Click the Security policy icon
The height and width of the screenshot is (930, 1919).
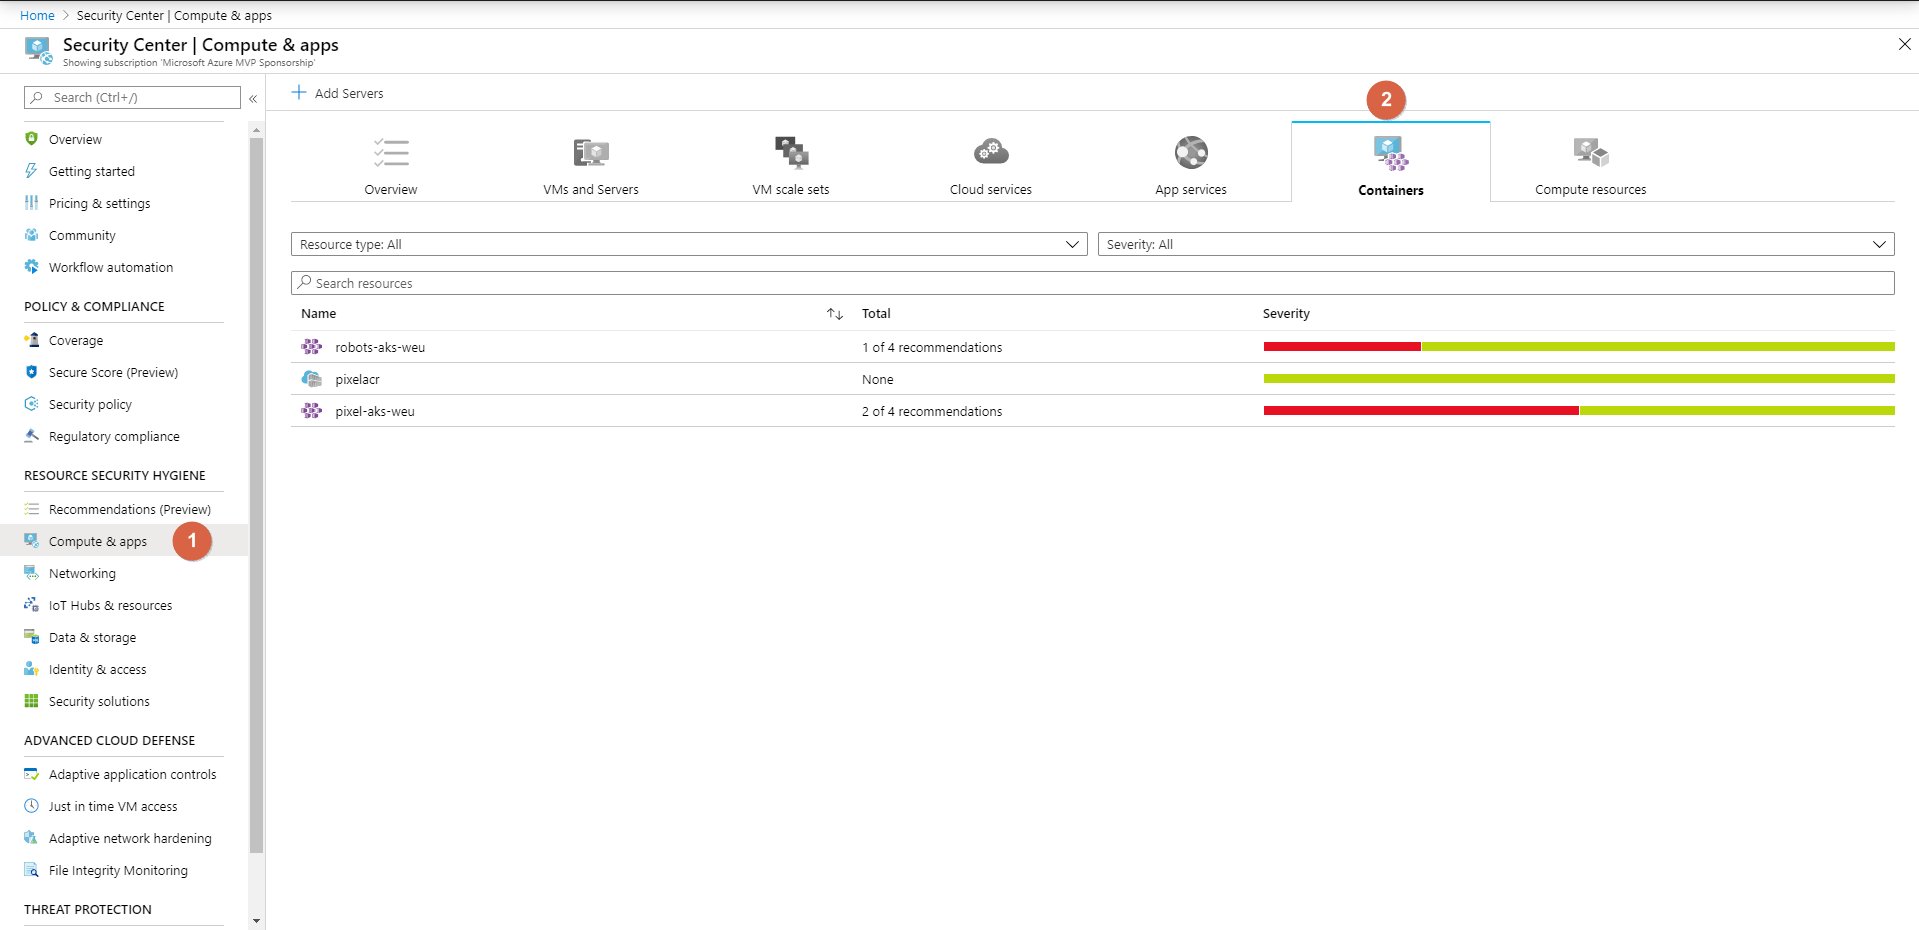click(x=31, y=404)
